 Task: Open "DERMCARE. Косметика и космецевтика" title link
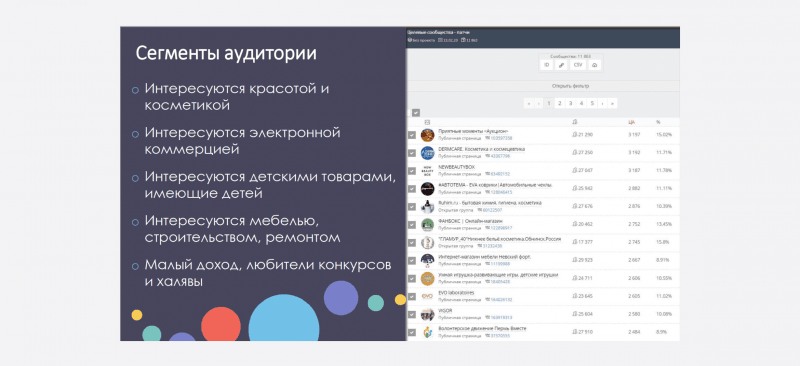click(481, 149)
